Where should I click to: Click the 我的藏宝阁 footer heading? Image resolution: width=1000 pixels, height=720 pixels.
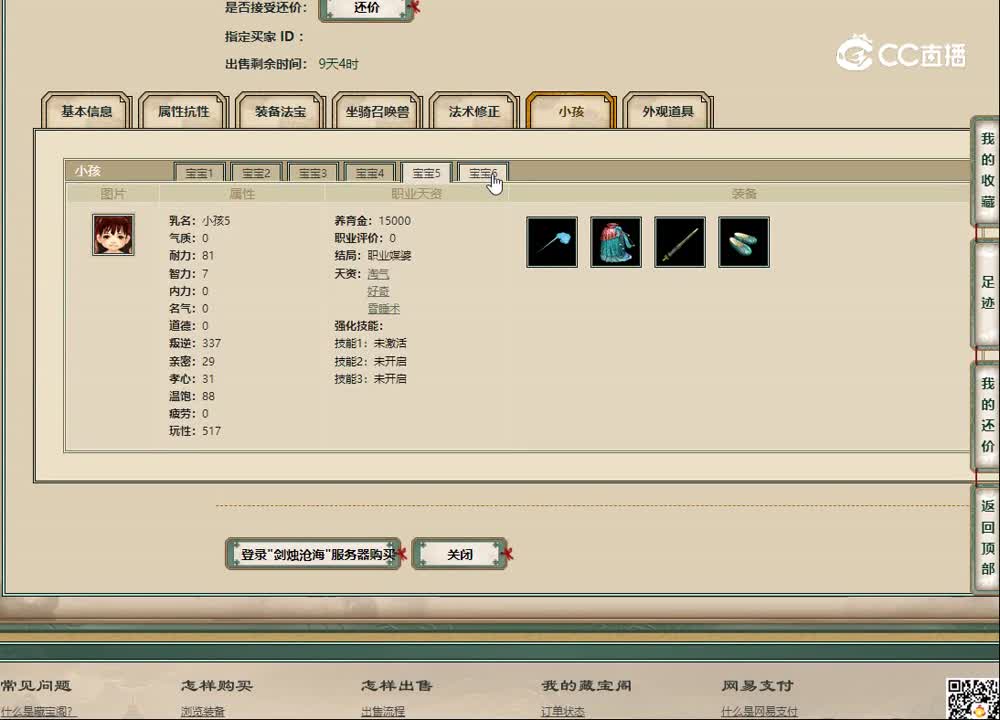coord(586,686)
